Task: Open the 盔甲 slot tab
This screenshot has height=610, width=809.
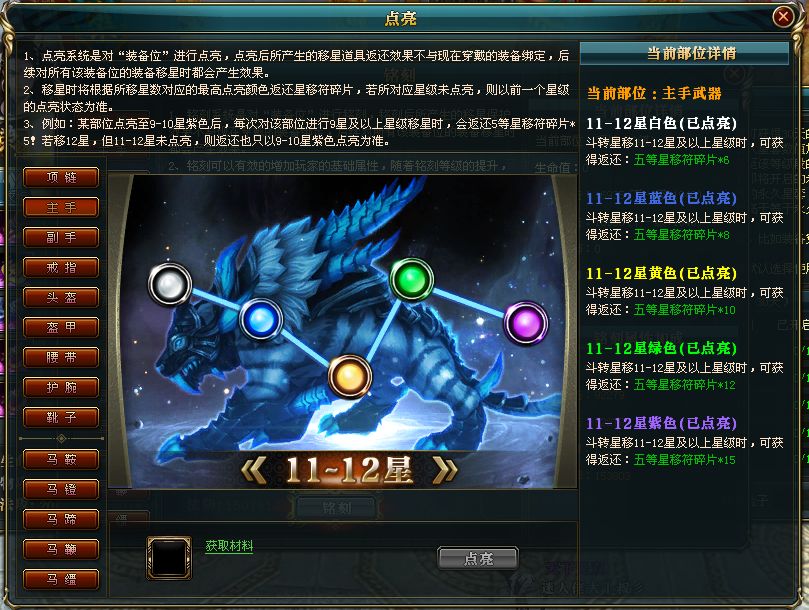Action: point(61,327)
